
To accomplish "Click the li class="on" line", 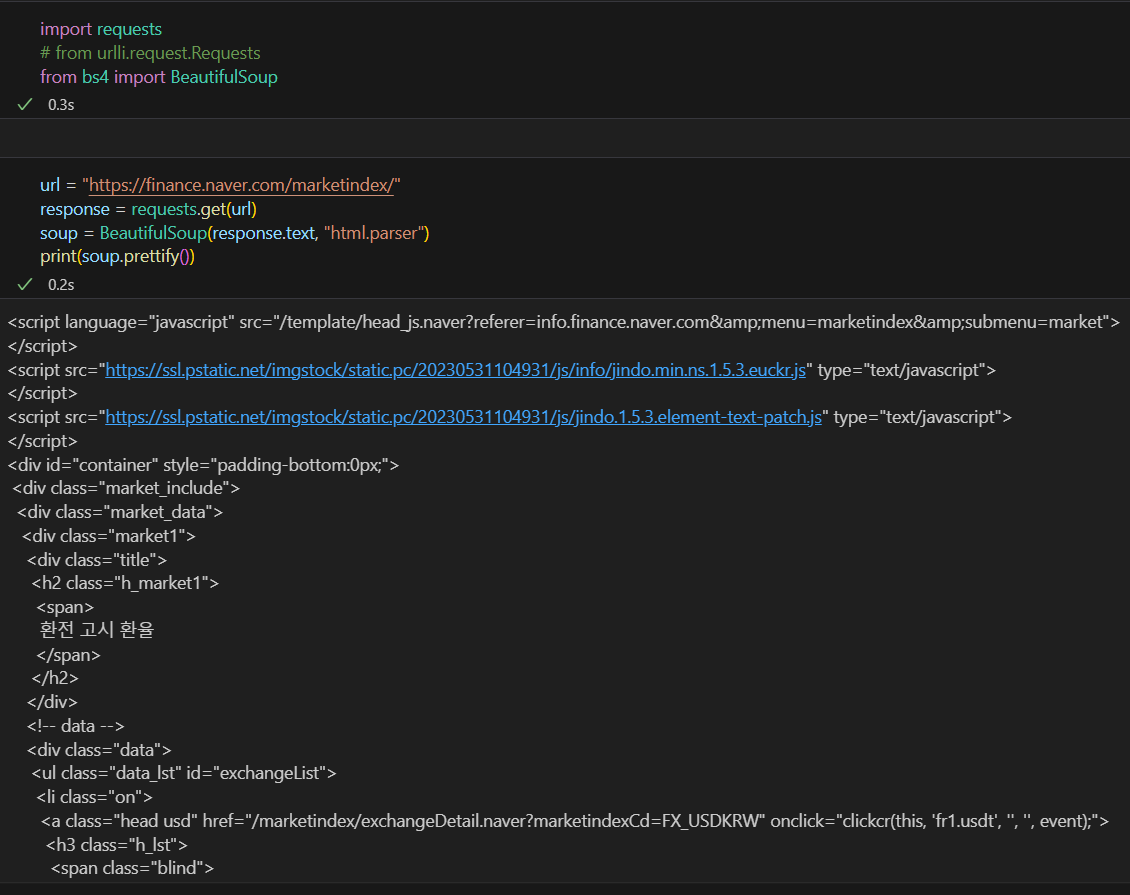I will tap(94, 797).
